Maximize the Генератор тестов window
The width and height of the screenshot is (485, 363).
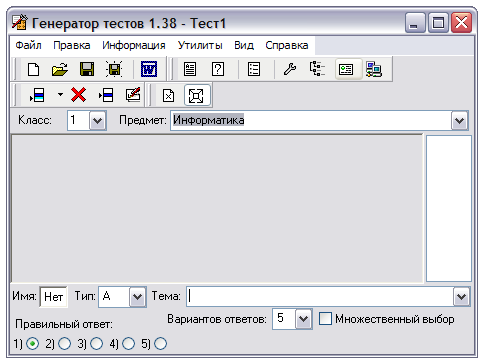click(x=438, y=23)
